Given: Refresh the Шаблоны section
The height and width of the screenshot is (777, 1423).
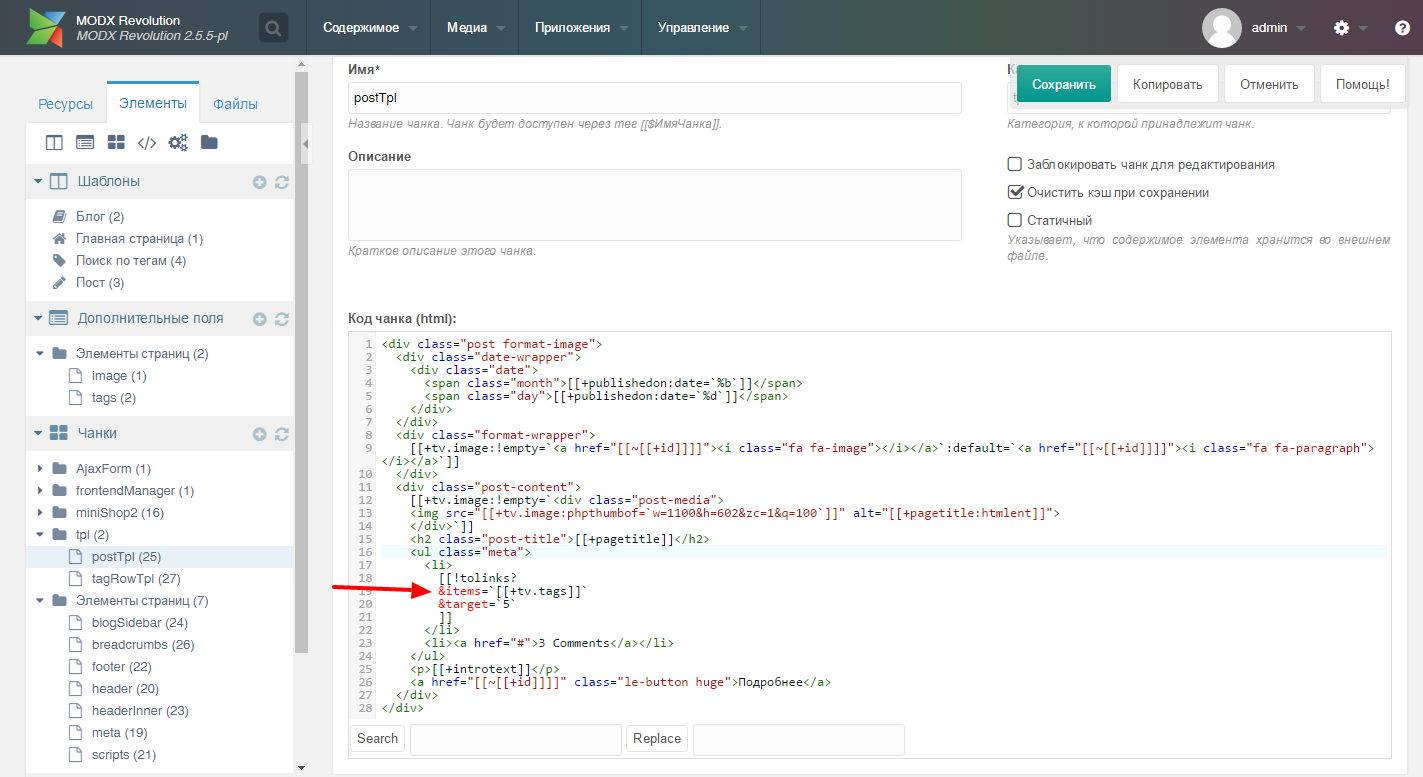Looking at the screenshot, I should click(281, 182).
